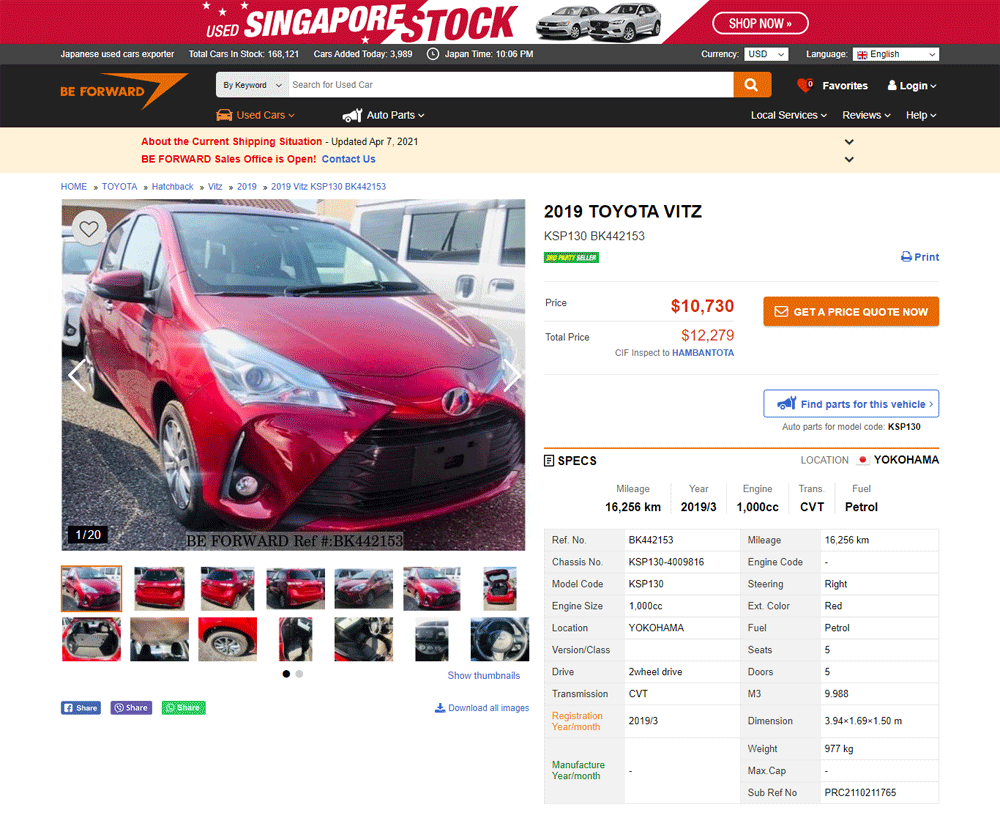Select thumbnail showing the wheel closeup
The image size is (1000, 818).
pyautogui.click(x=227, y=639)
